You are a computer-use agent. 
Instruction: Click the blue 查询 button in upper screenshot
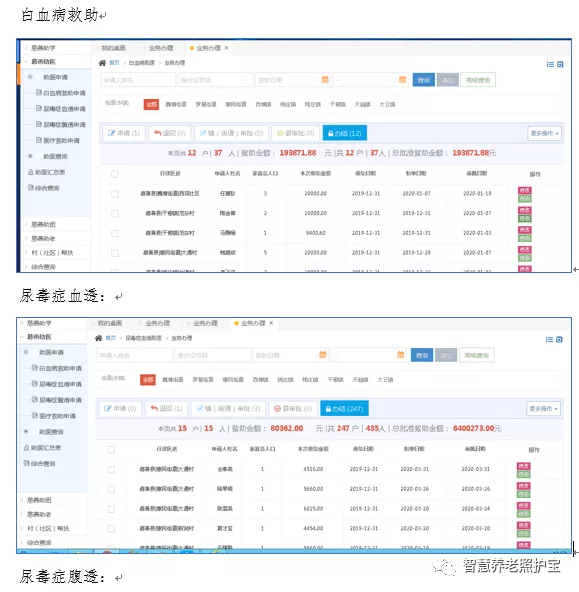pos(423,80)
